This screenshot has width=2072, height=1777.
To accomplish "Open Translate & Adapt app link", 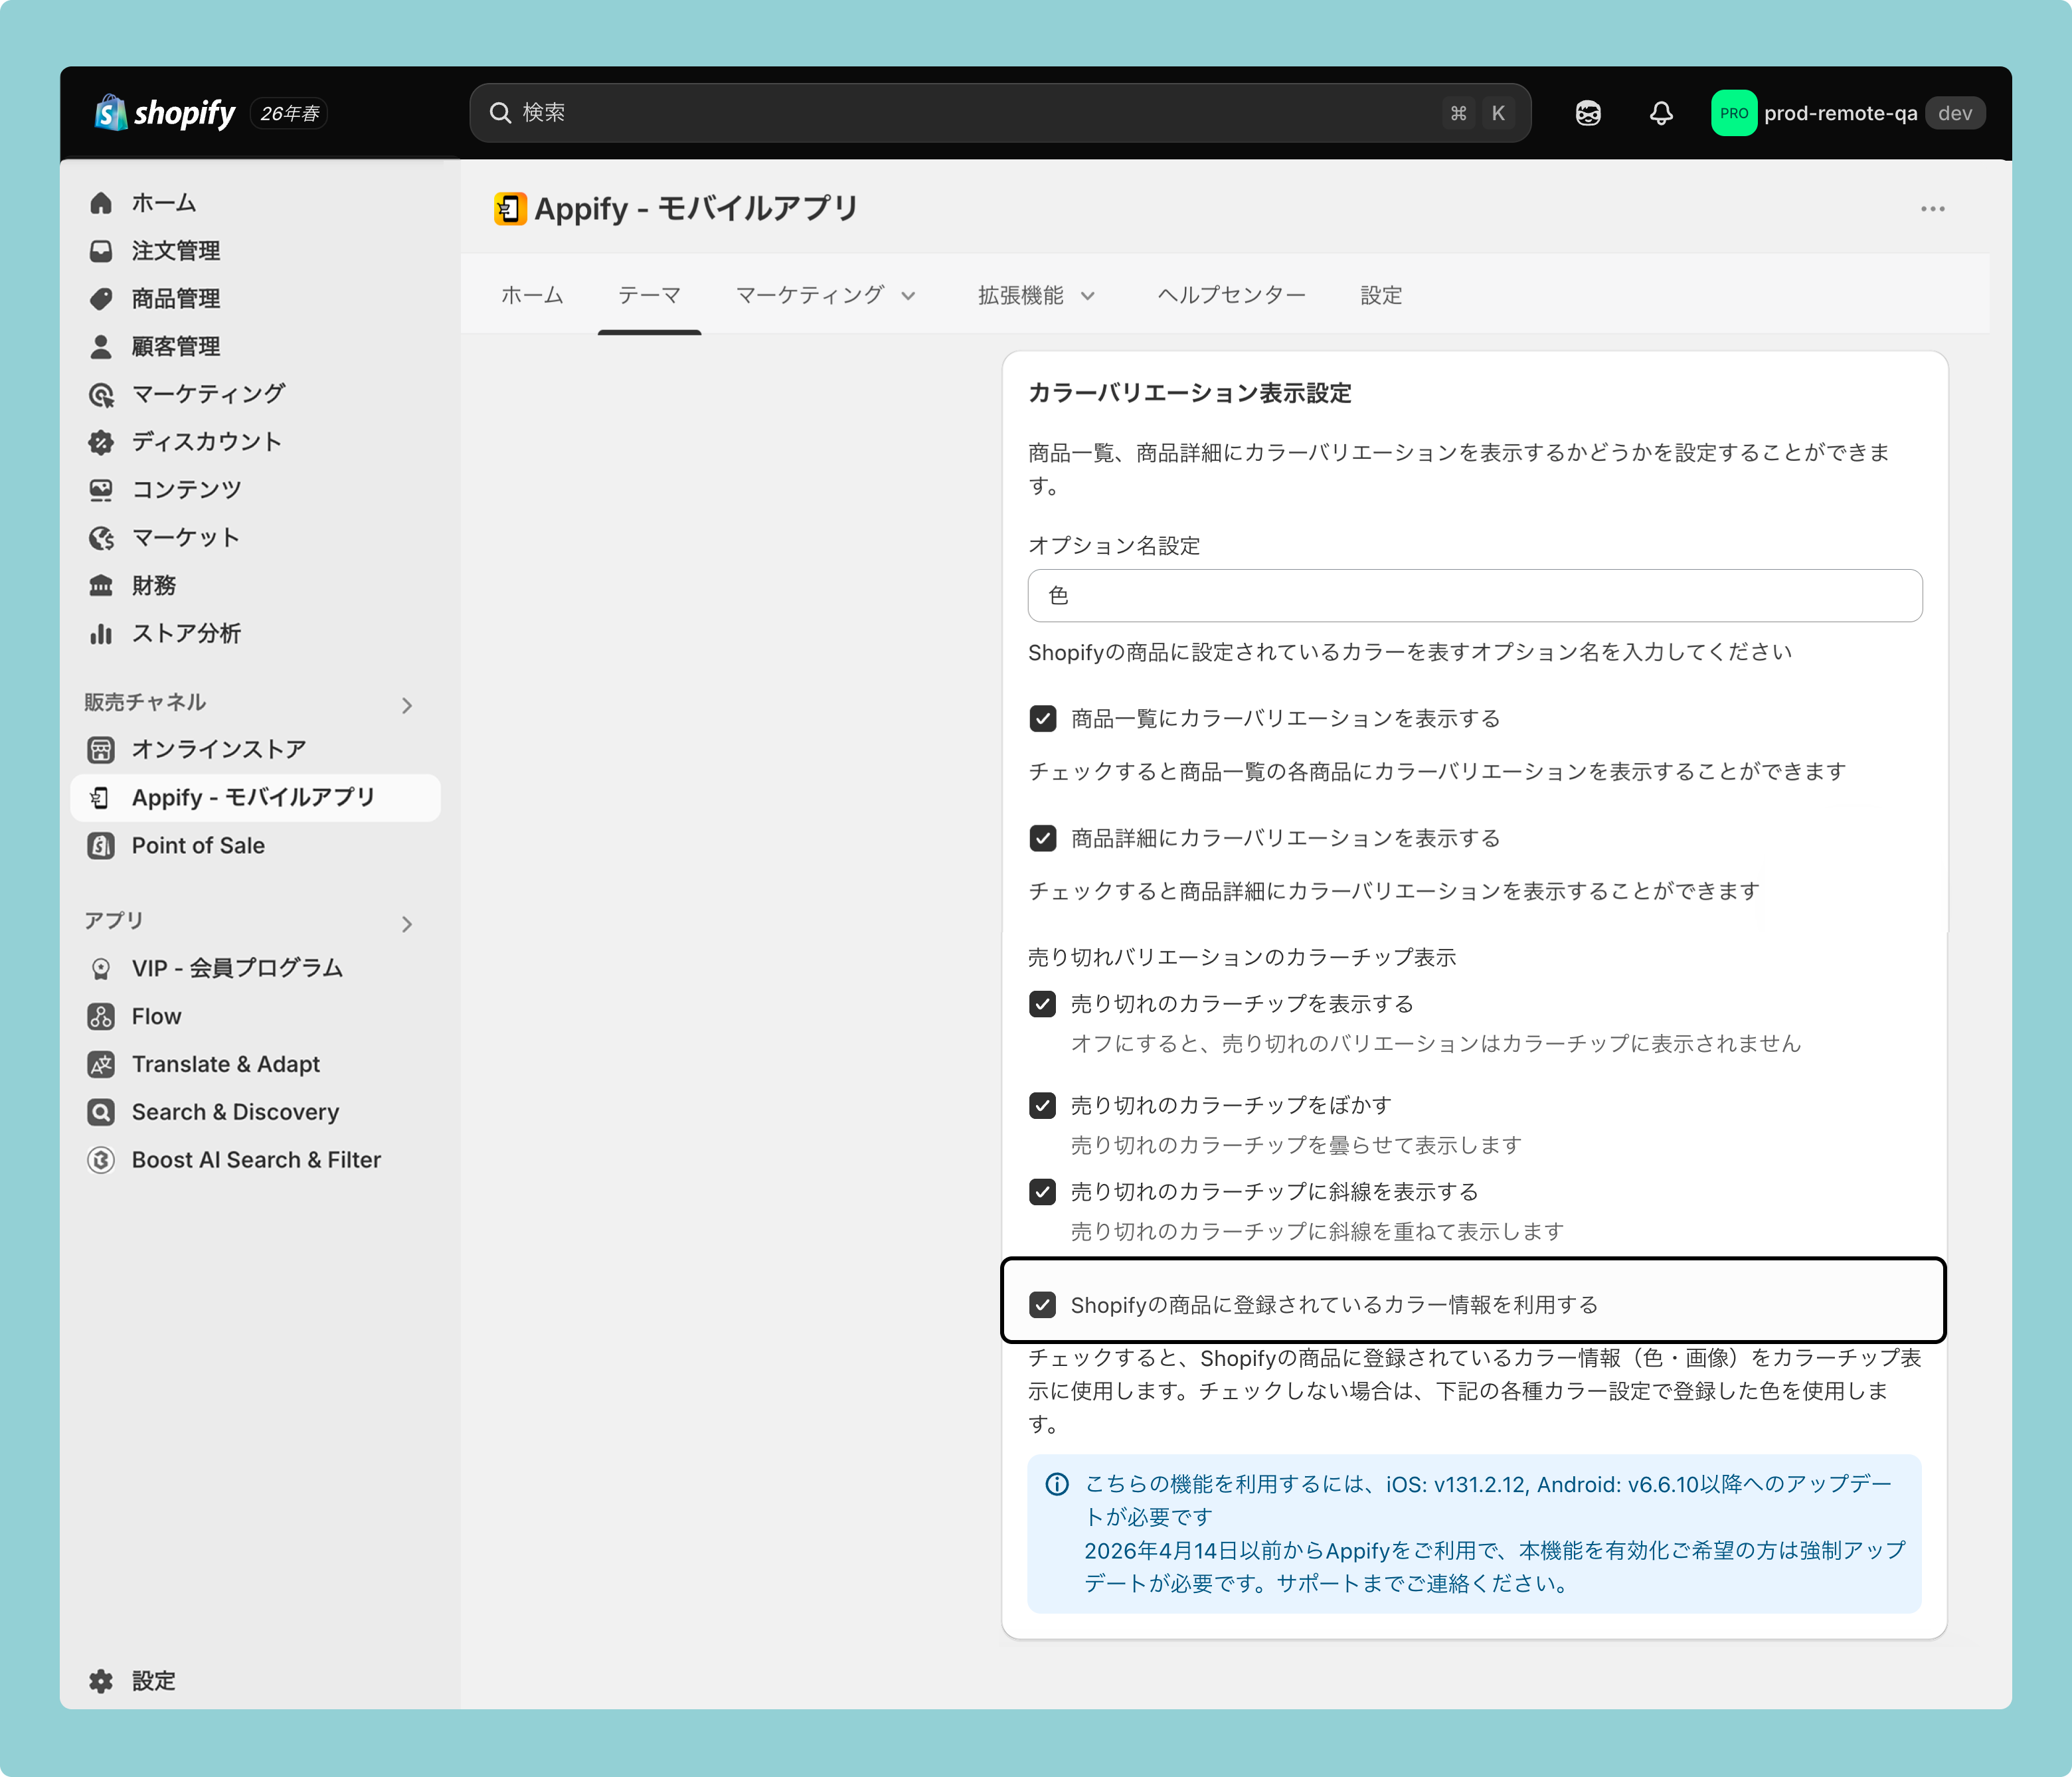I will pos(226,1064).
